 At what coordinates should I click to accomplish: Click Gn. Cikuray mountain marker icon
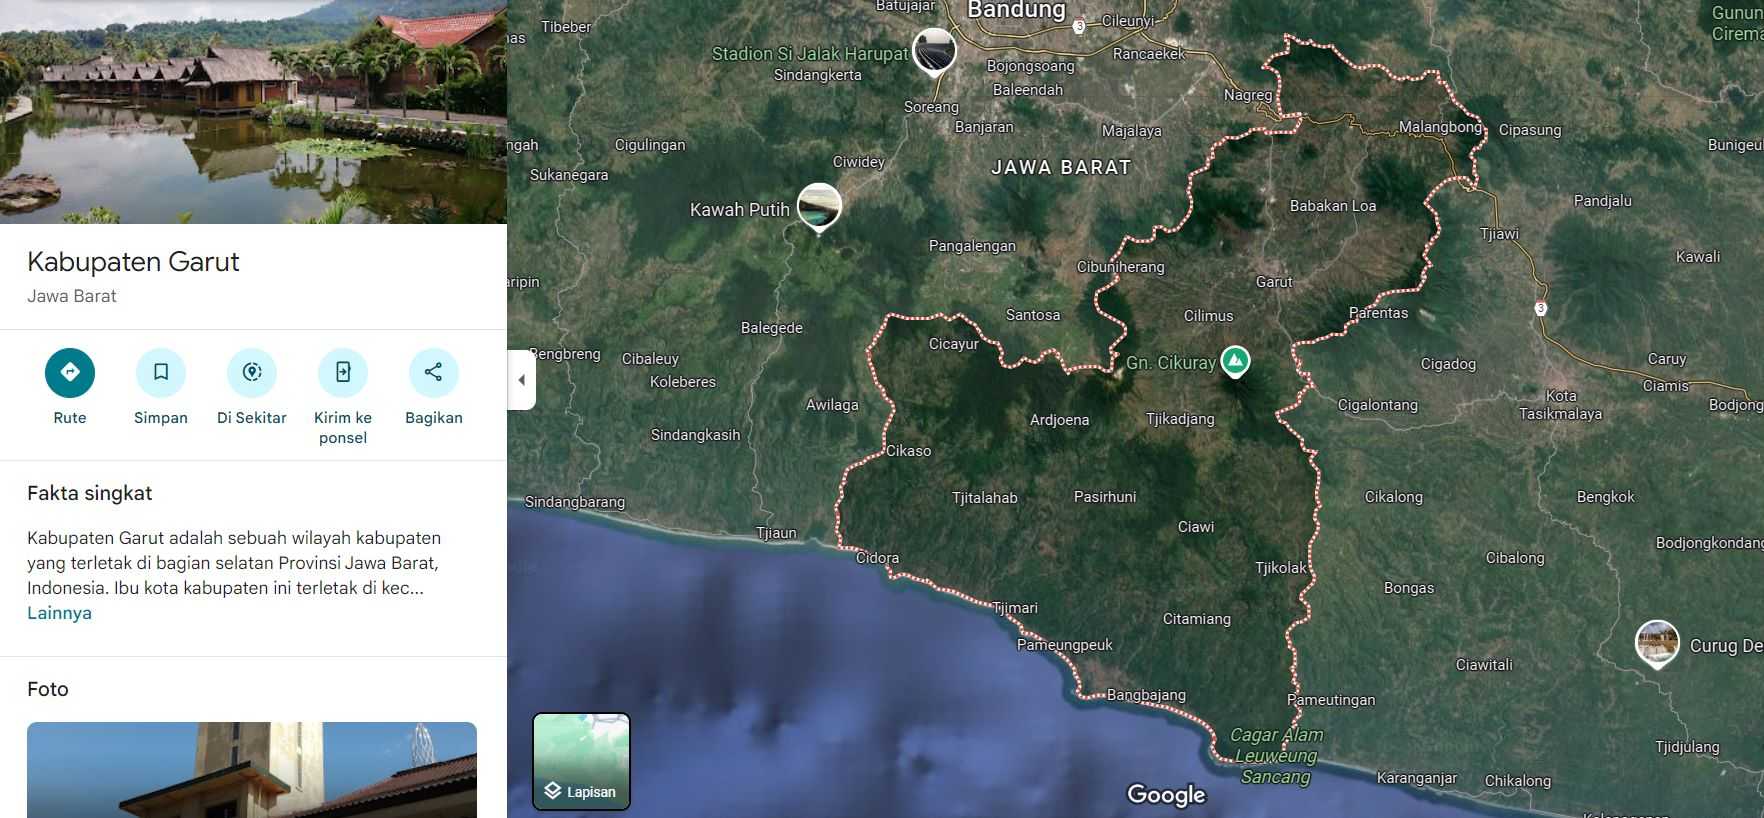point(1235,360)
